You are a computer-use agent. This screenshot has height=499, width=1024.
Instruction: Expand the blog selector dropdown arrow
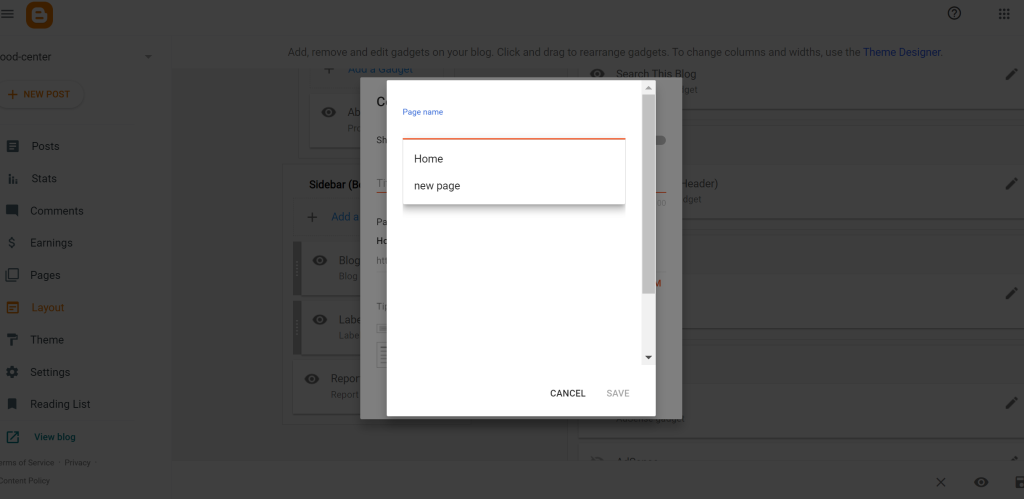(148, 57)
